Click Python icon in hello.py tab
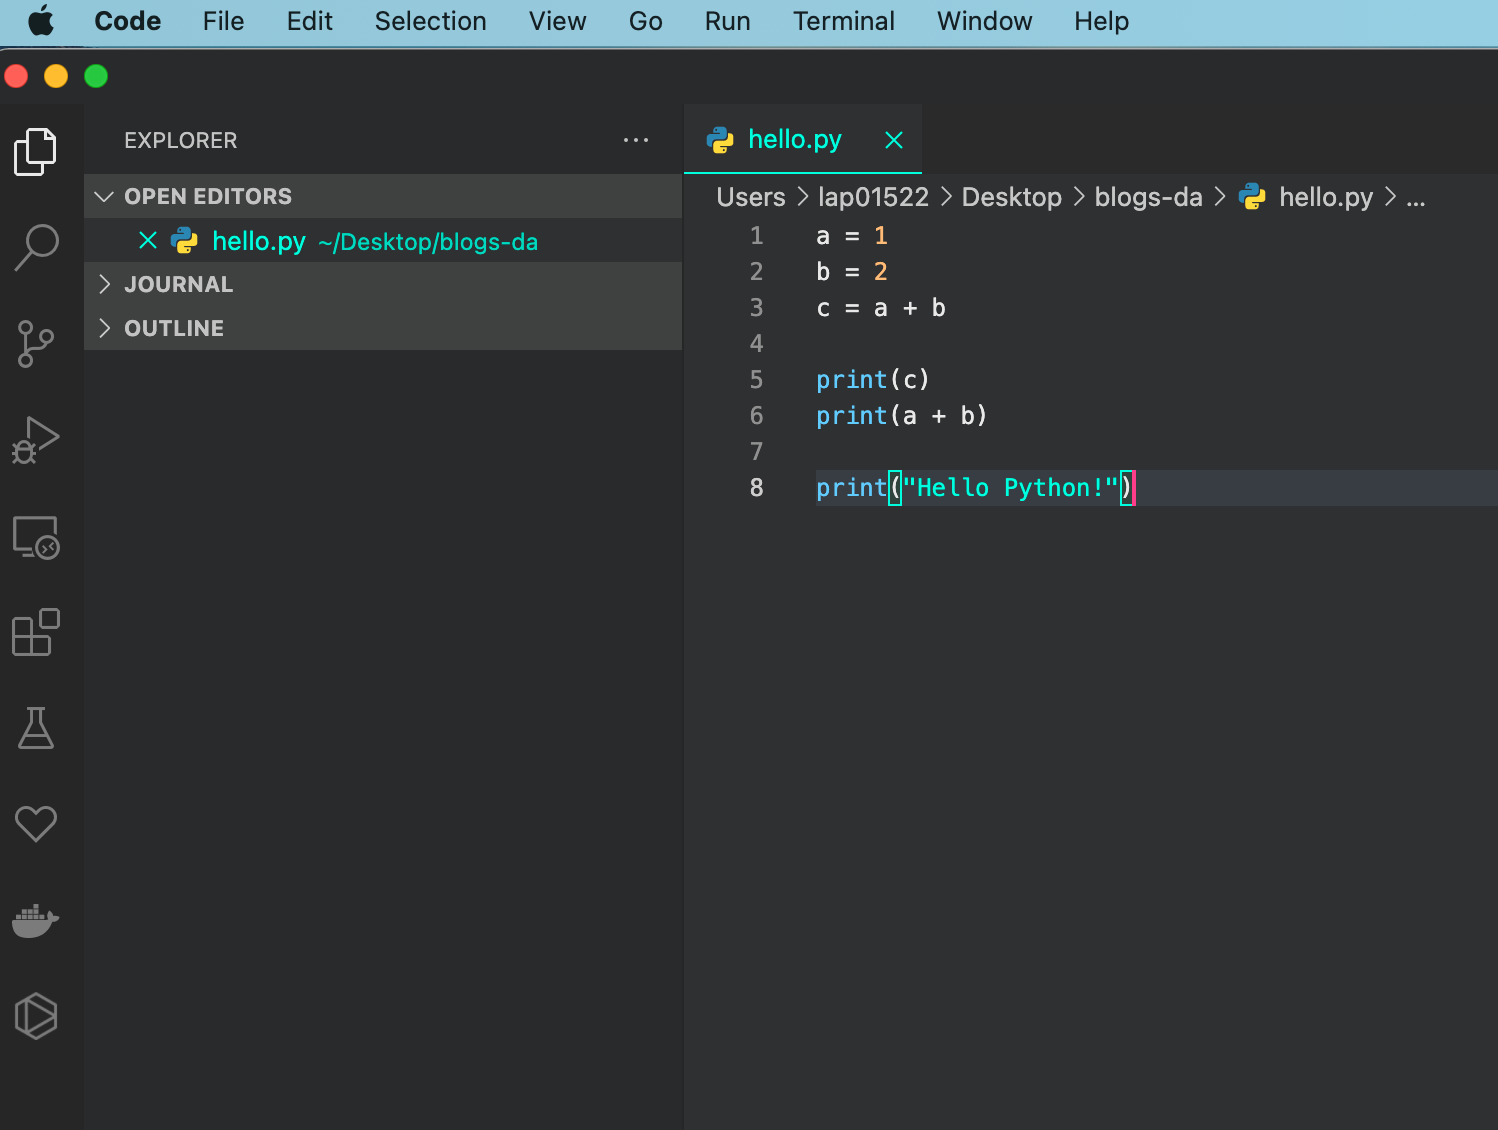 point(720,140)
